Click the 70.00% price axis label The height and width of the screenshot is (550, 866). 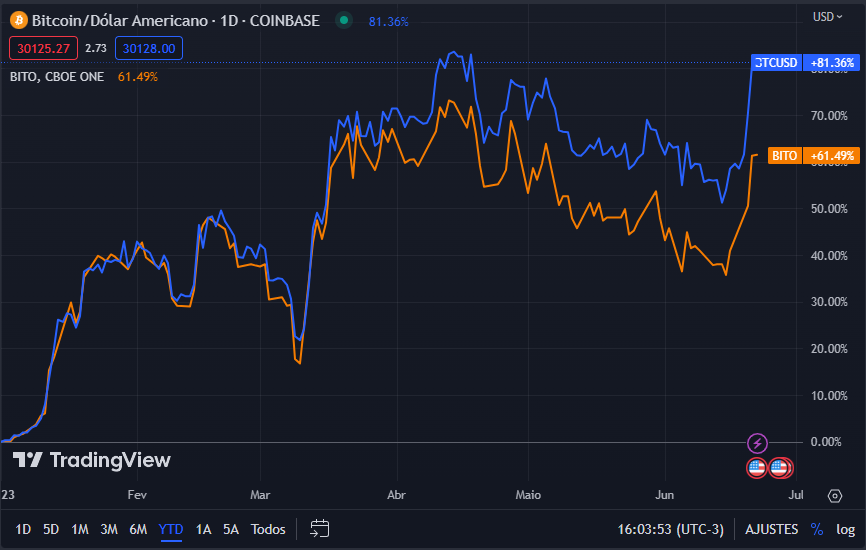pyautogui.click(x=828, y=115)
